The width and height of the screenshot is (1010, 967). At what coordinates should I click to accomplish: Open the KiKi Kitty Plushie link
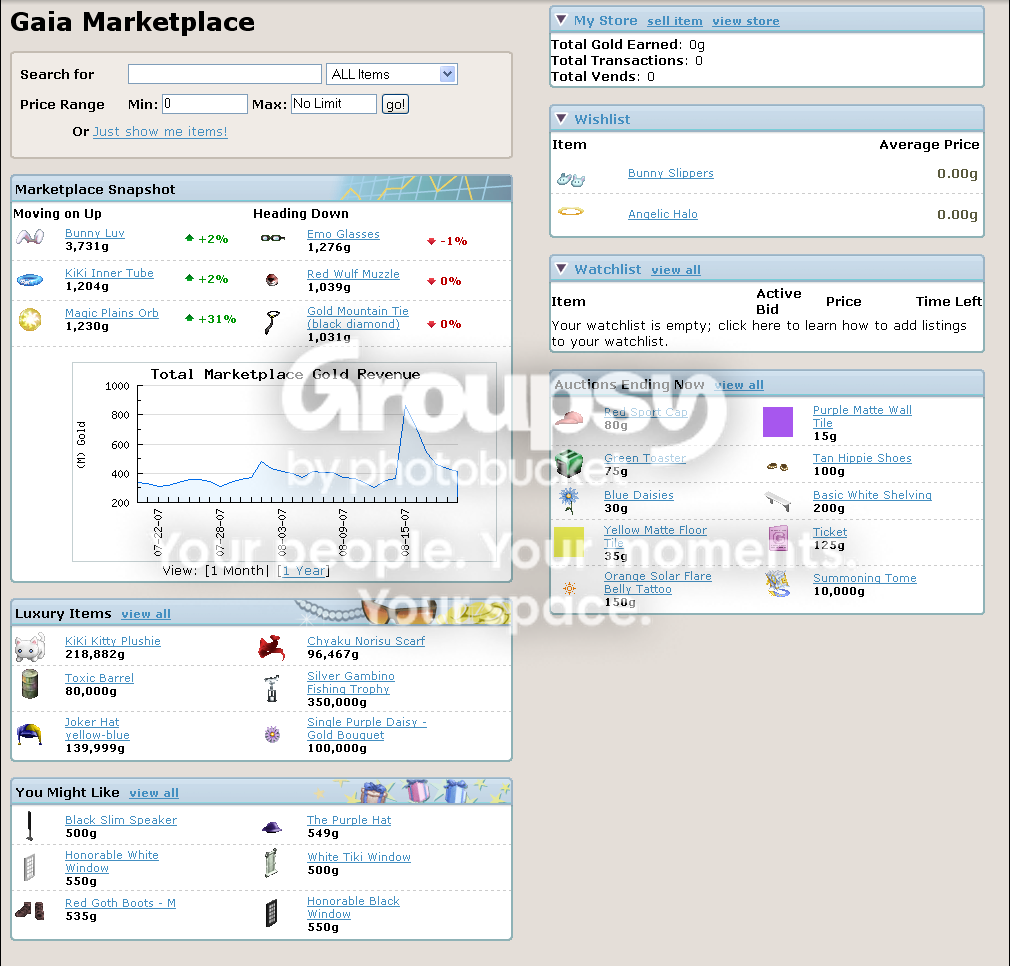coord(113,641)
